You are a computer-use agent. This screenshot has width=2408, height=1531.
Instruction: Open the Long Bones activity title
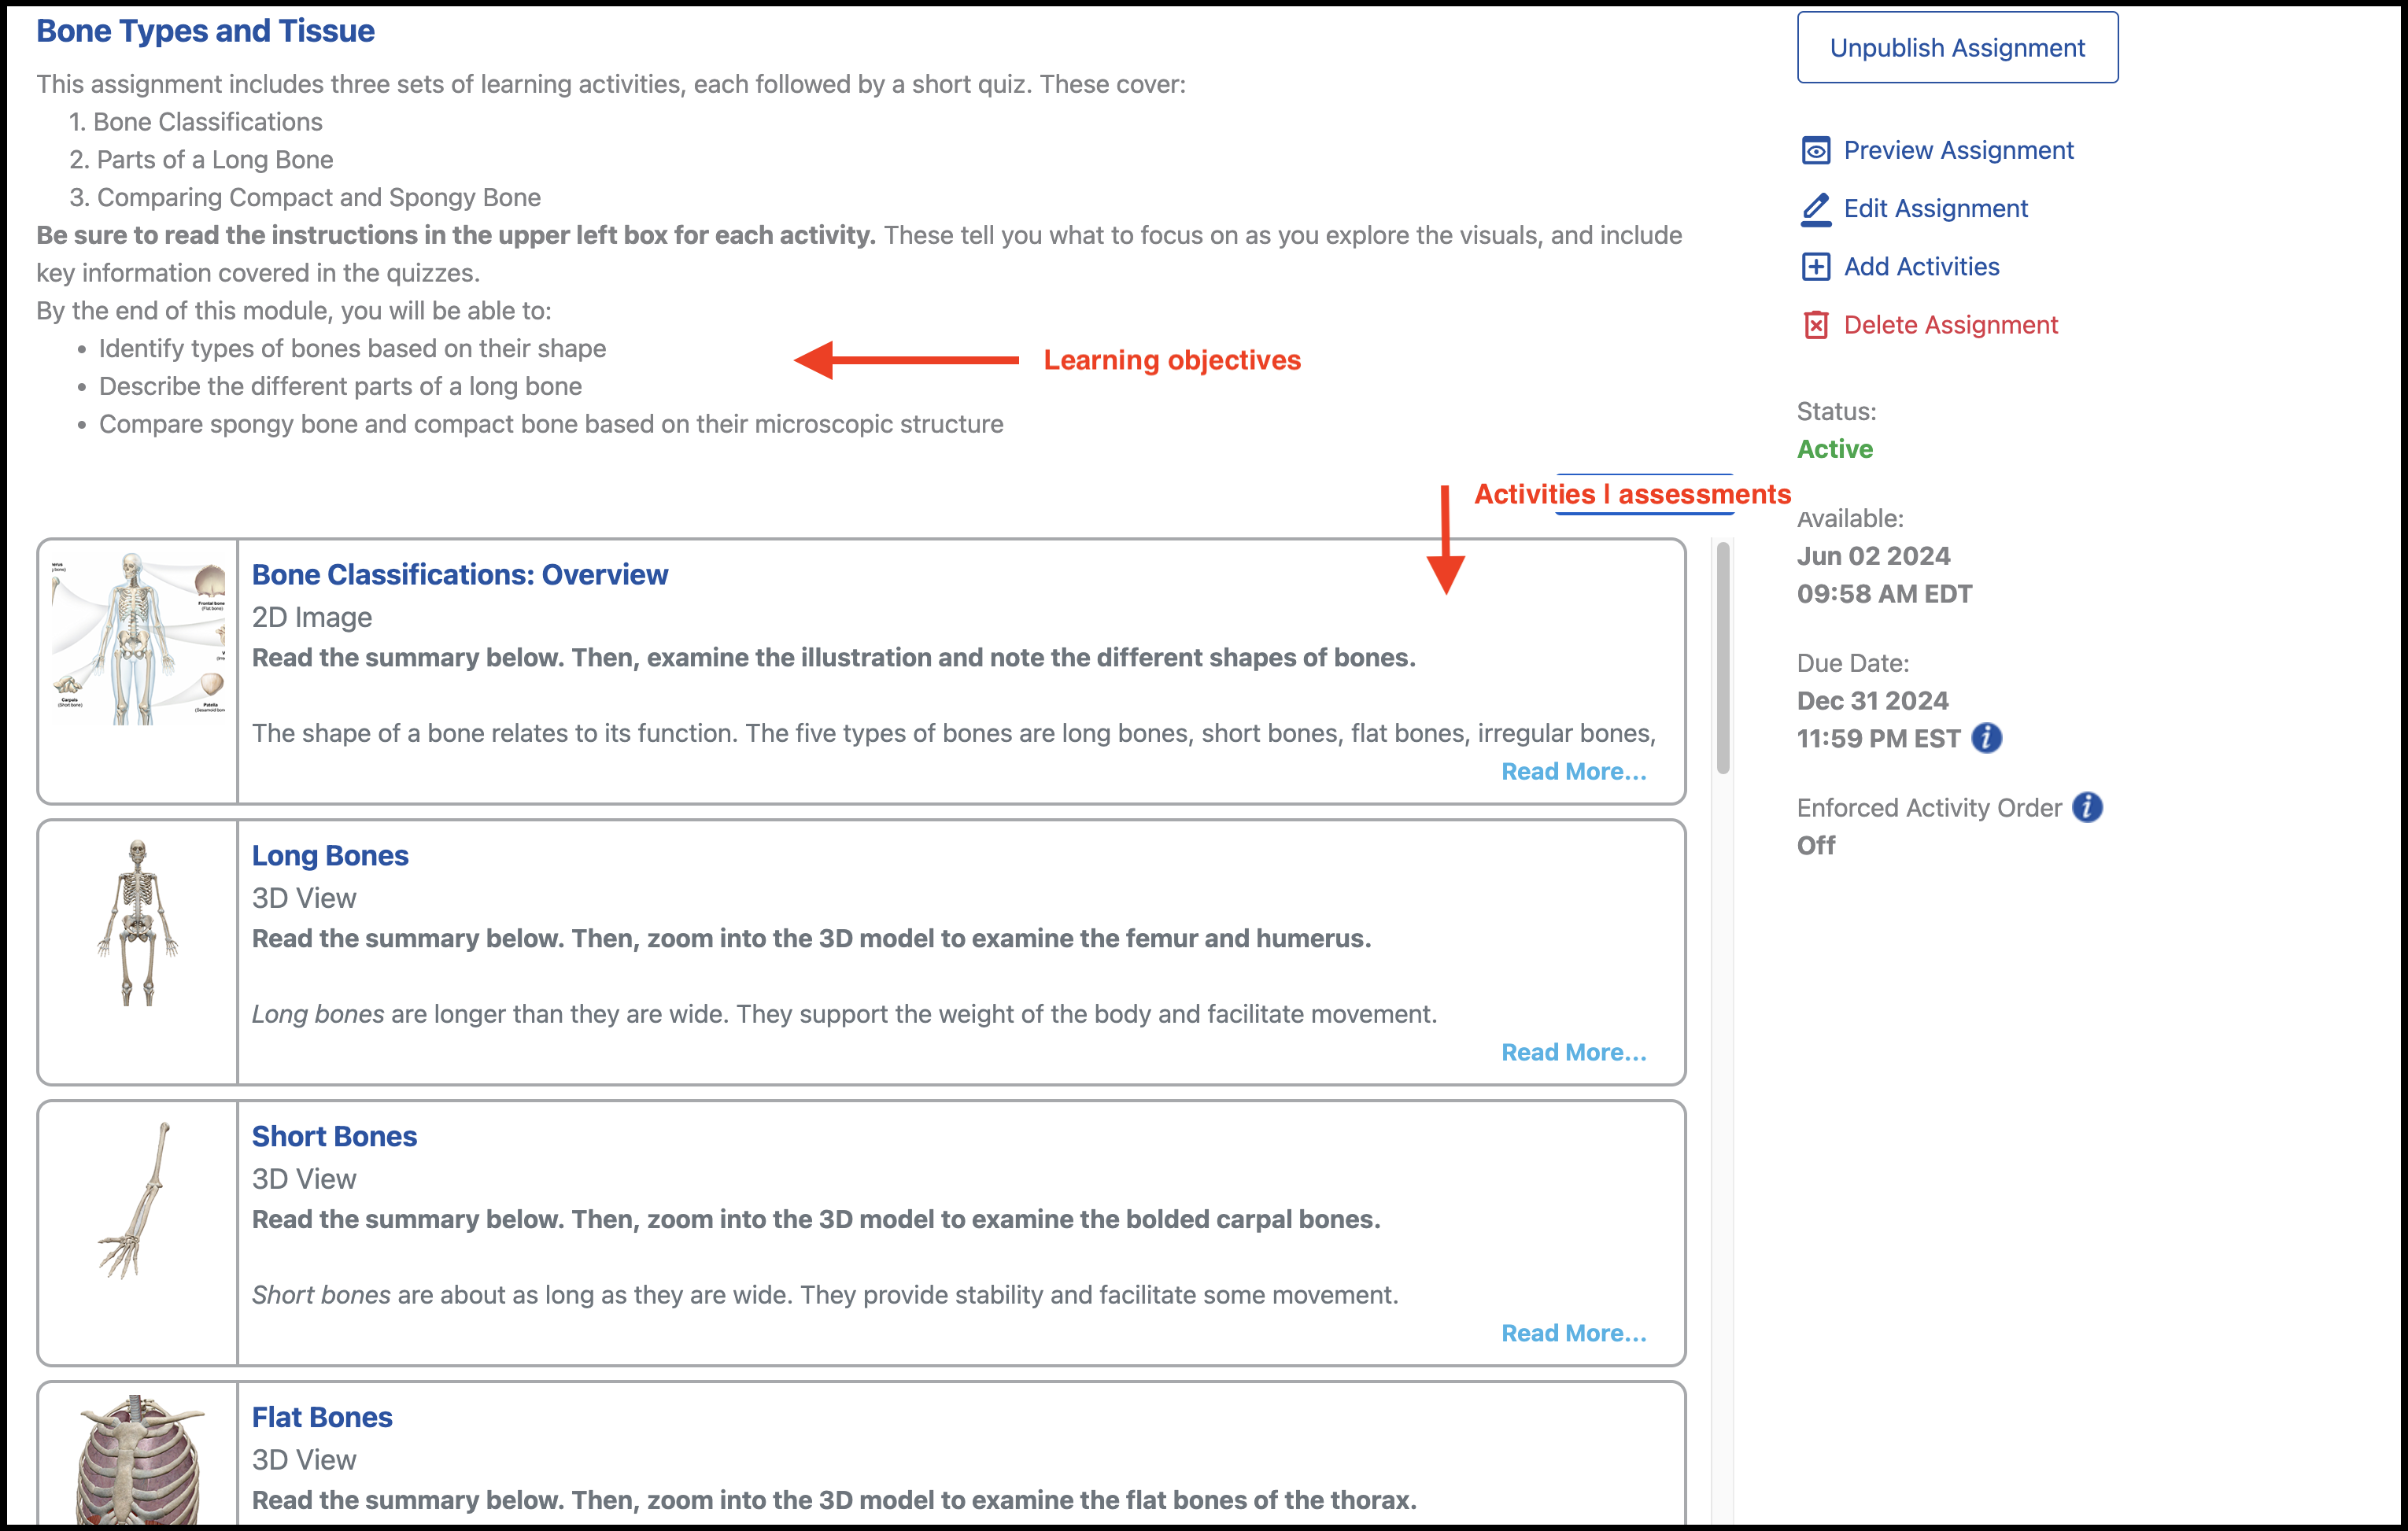[330, 856]
